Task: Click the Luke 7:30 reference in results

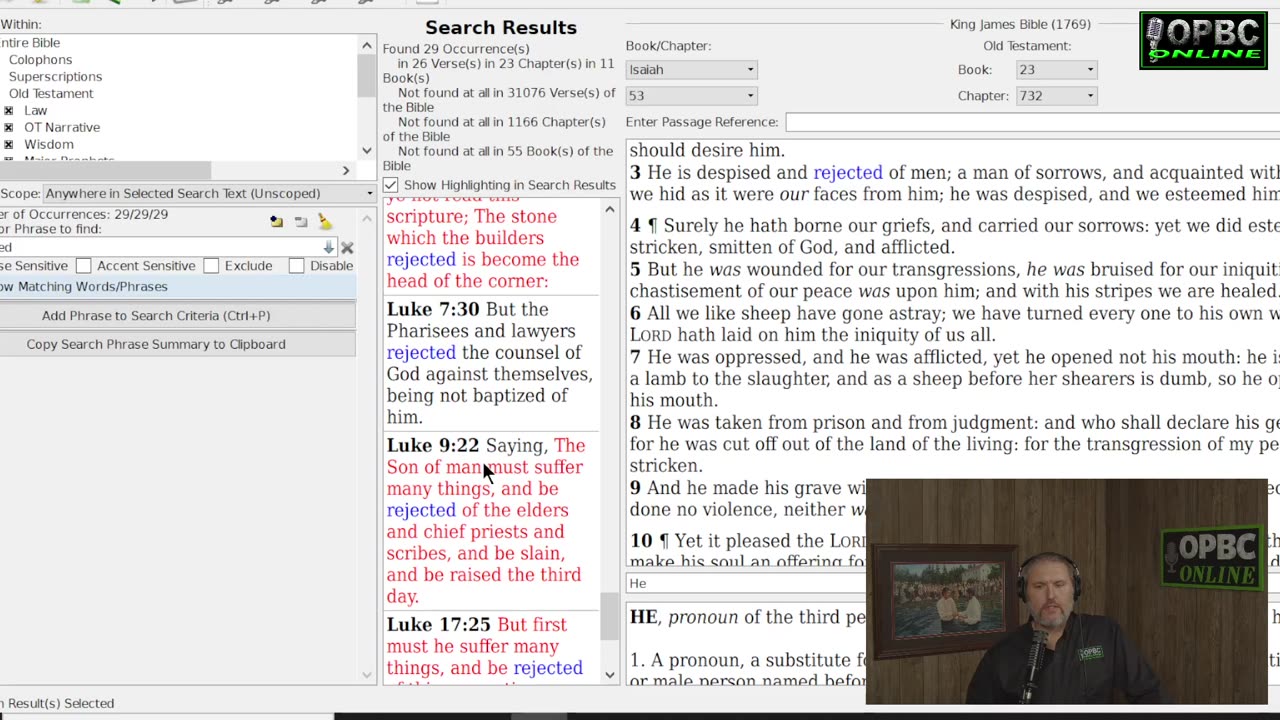Action: point(433,310)
